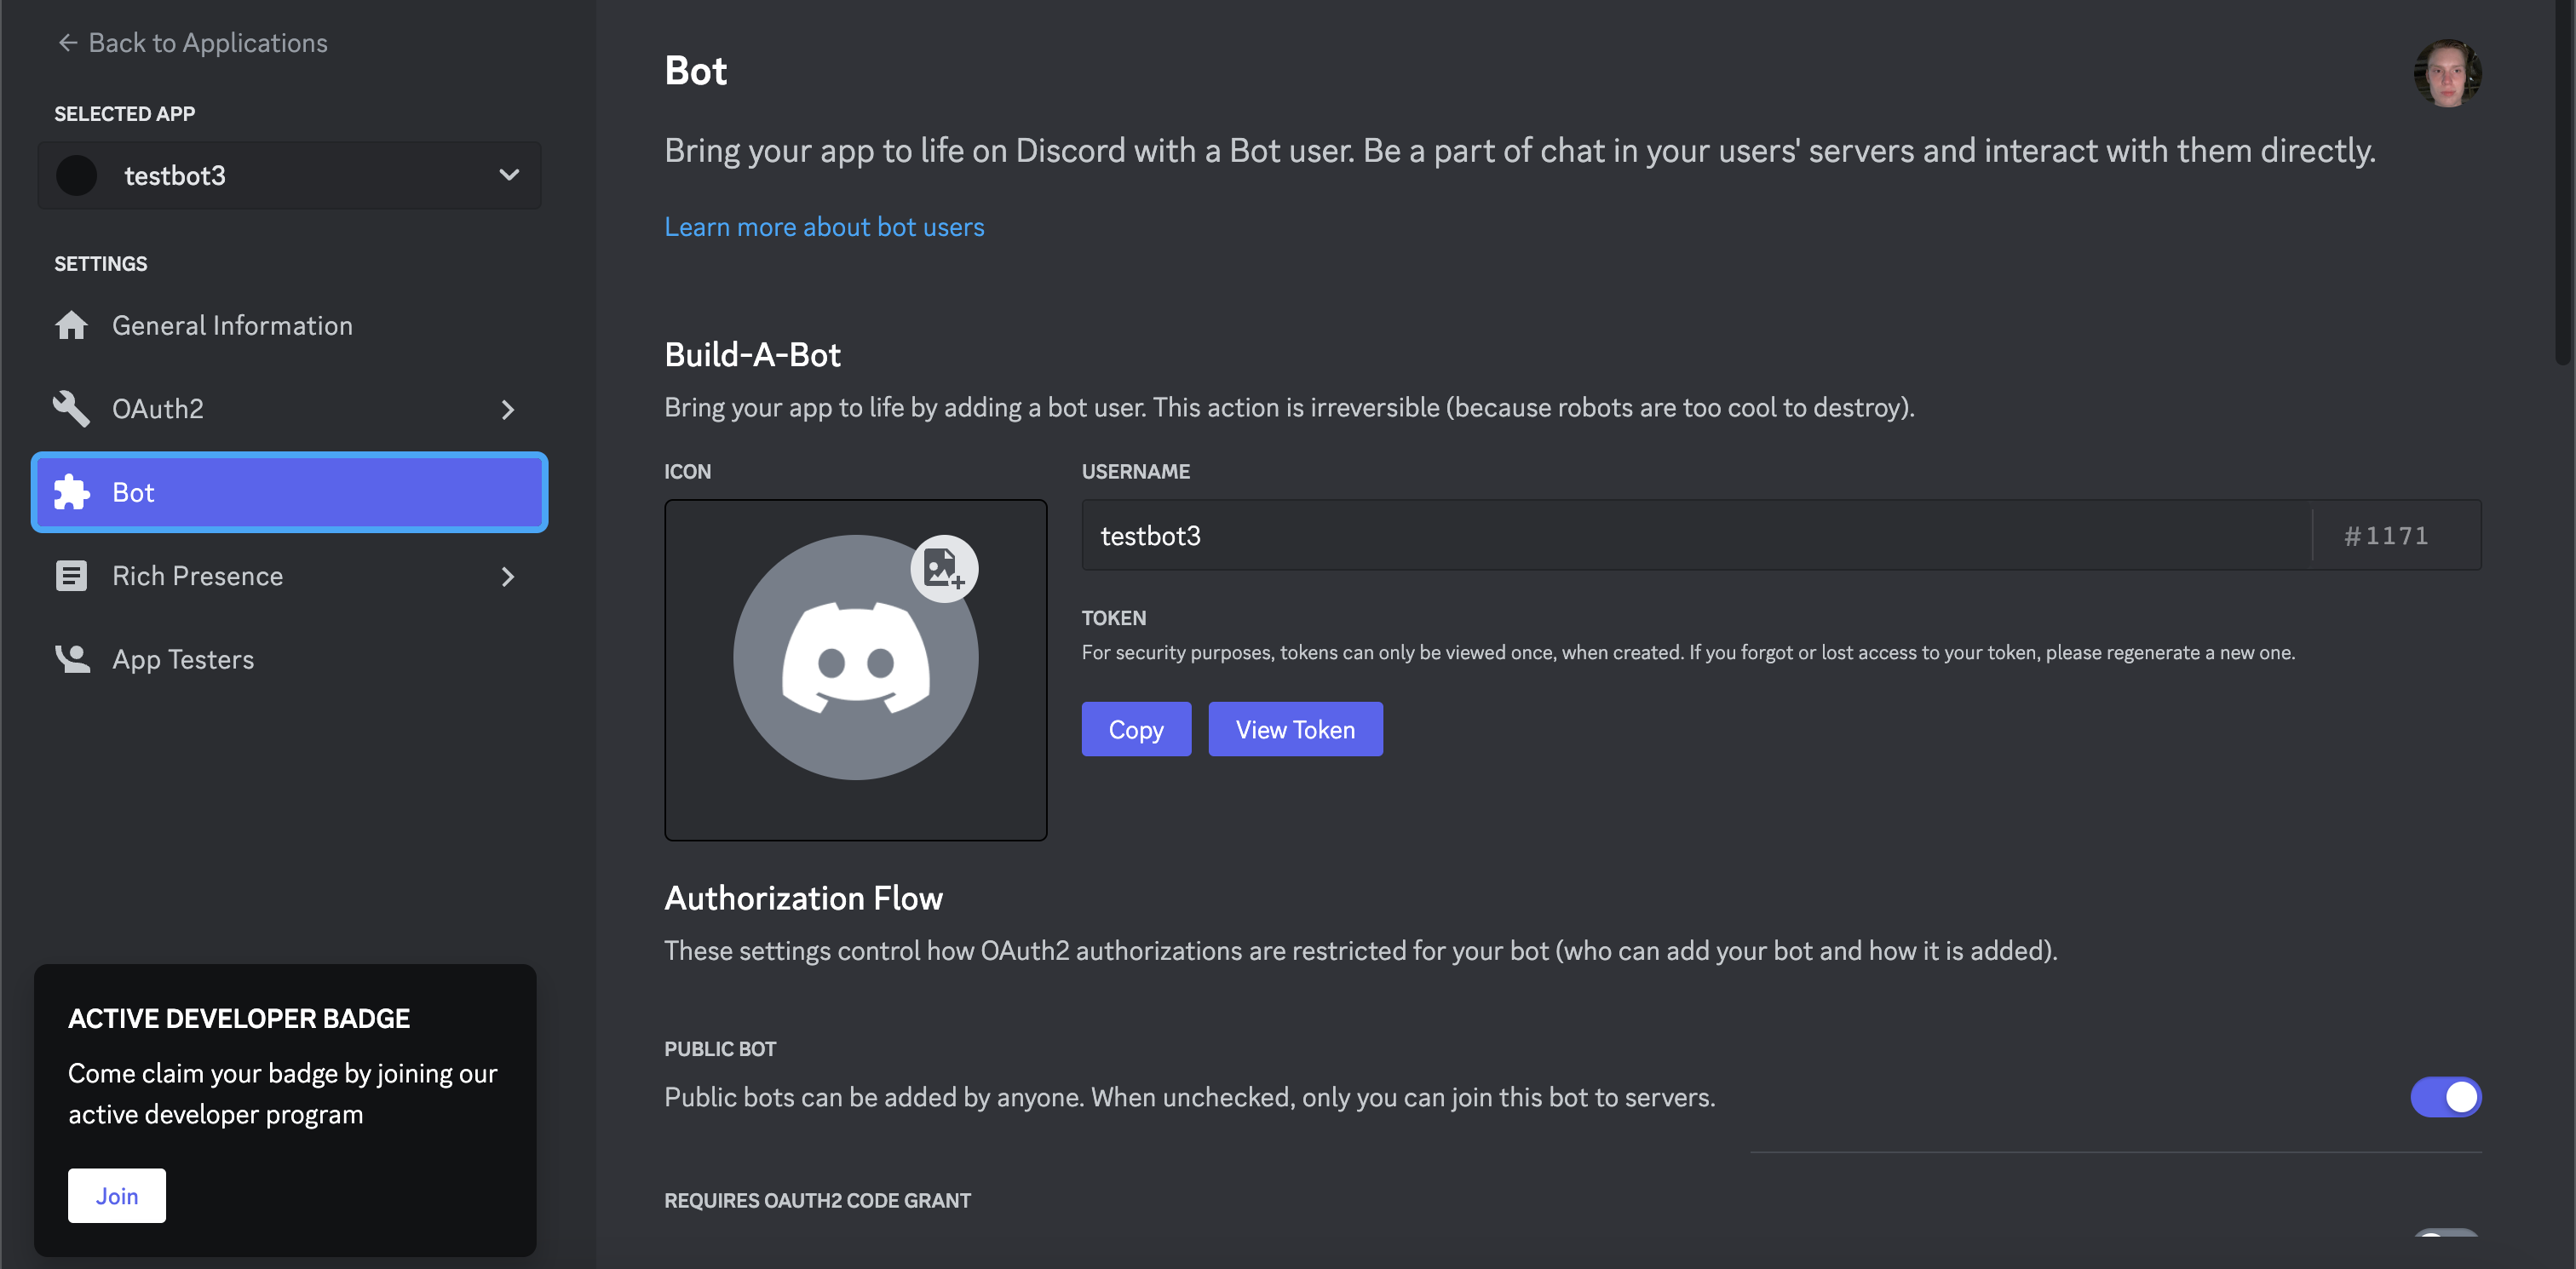Click the View Token button

point(1297,729)
